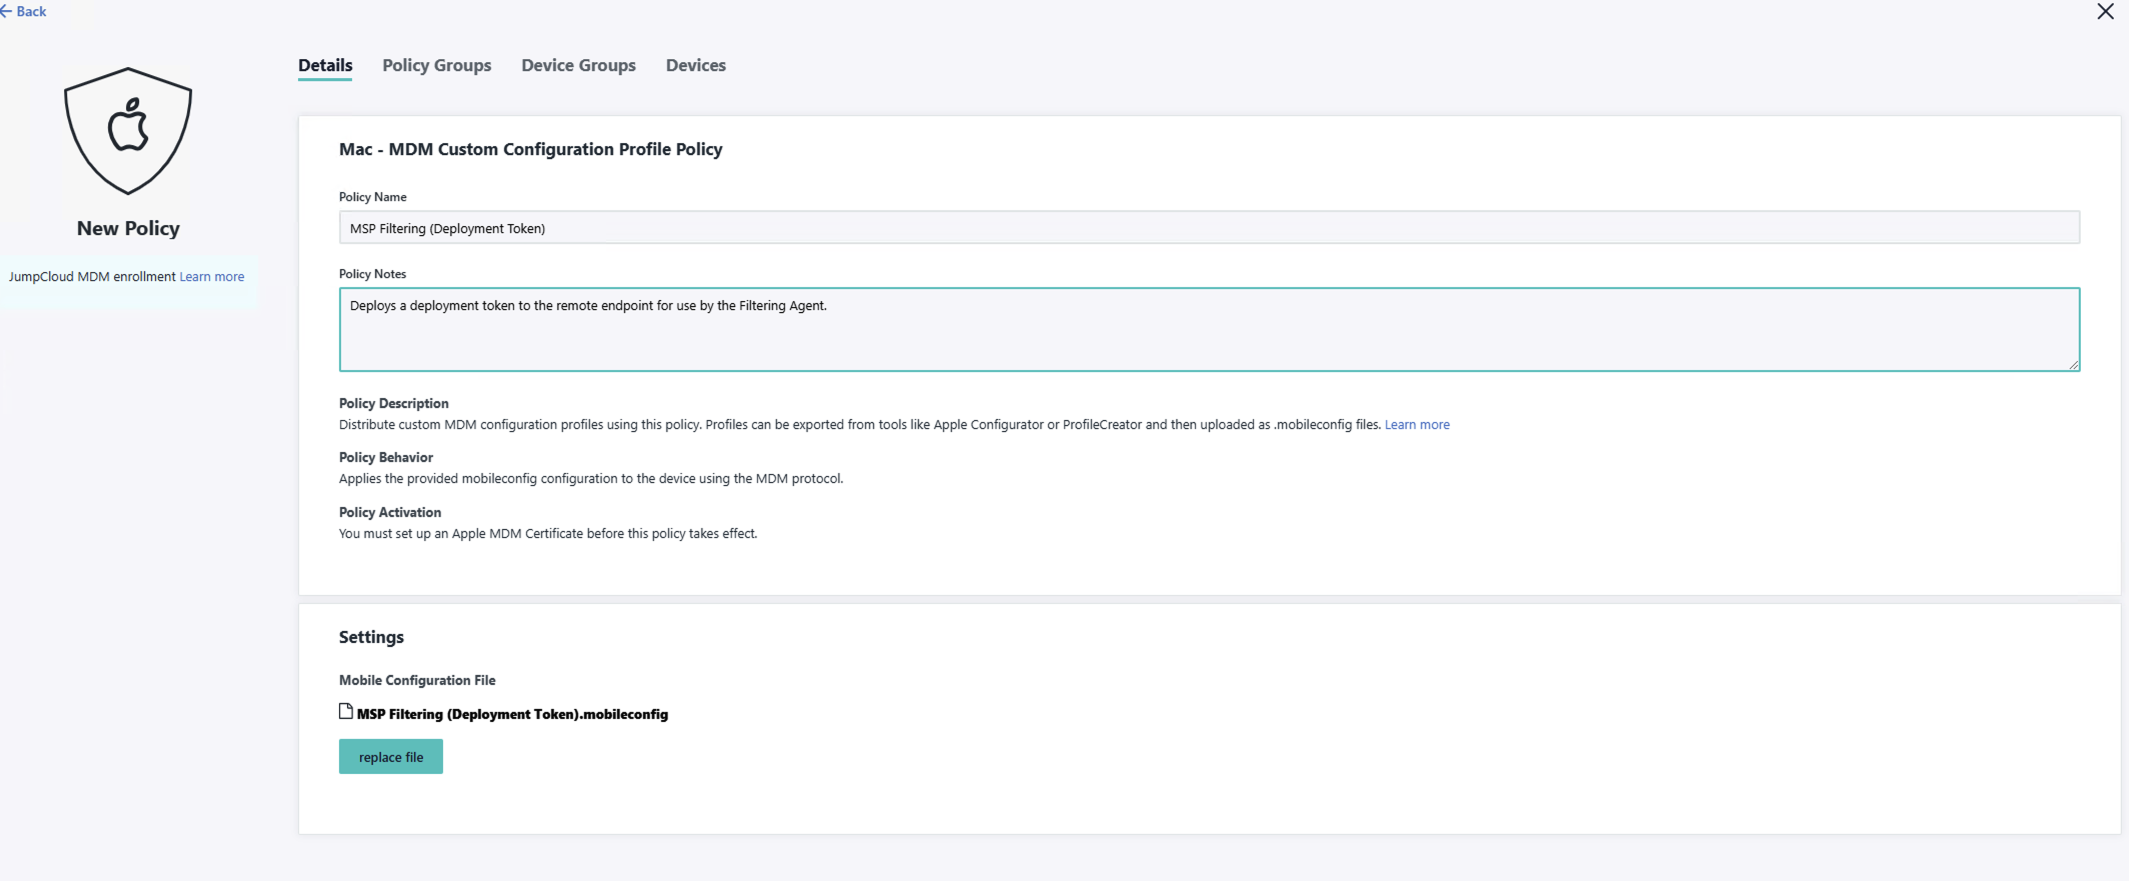This screenshot has height=881, width=2129.
Task: Click the Mac - MDM Custom Configuration Profile Policy heading
Action: 531,149
